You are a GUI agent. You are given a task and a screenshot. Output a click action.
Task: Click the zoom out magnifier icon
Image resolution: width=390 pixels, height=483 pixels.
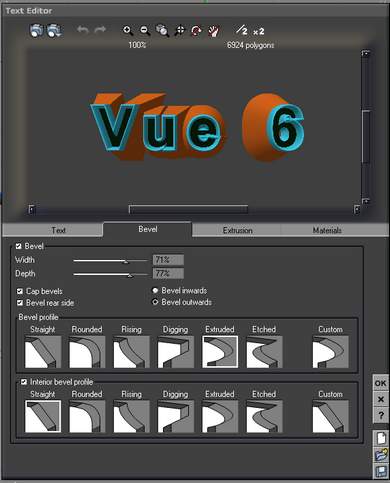[x=145, y=31]
